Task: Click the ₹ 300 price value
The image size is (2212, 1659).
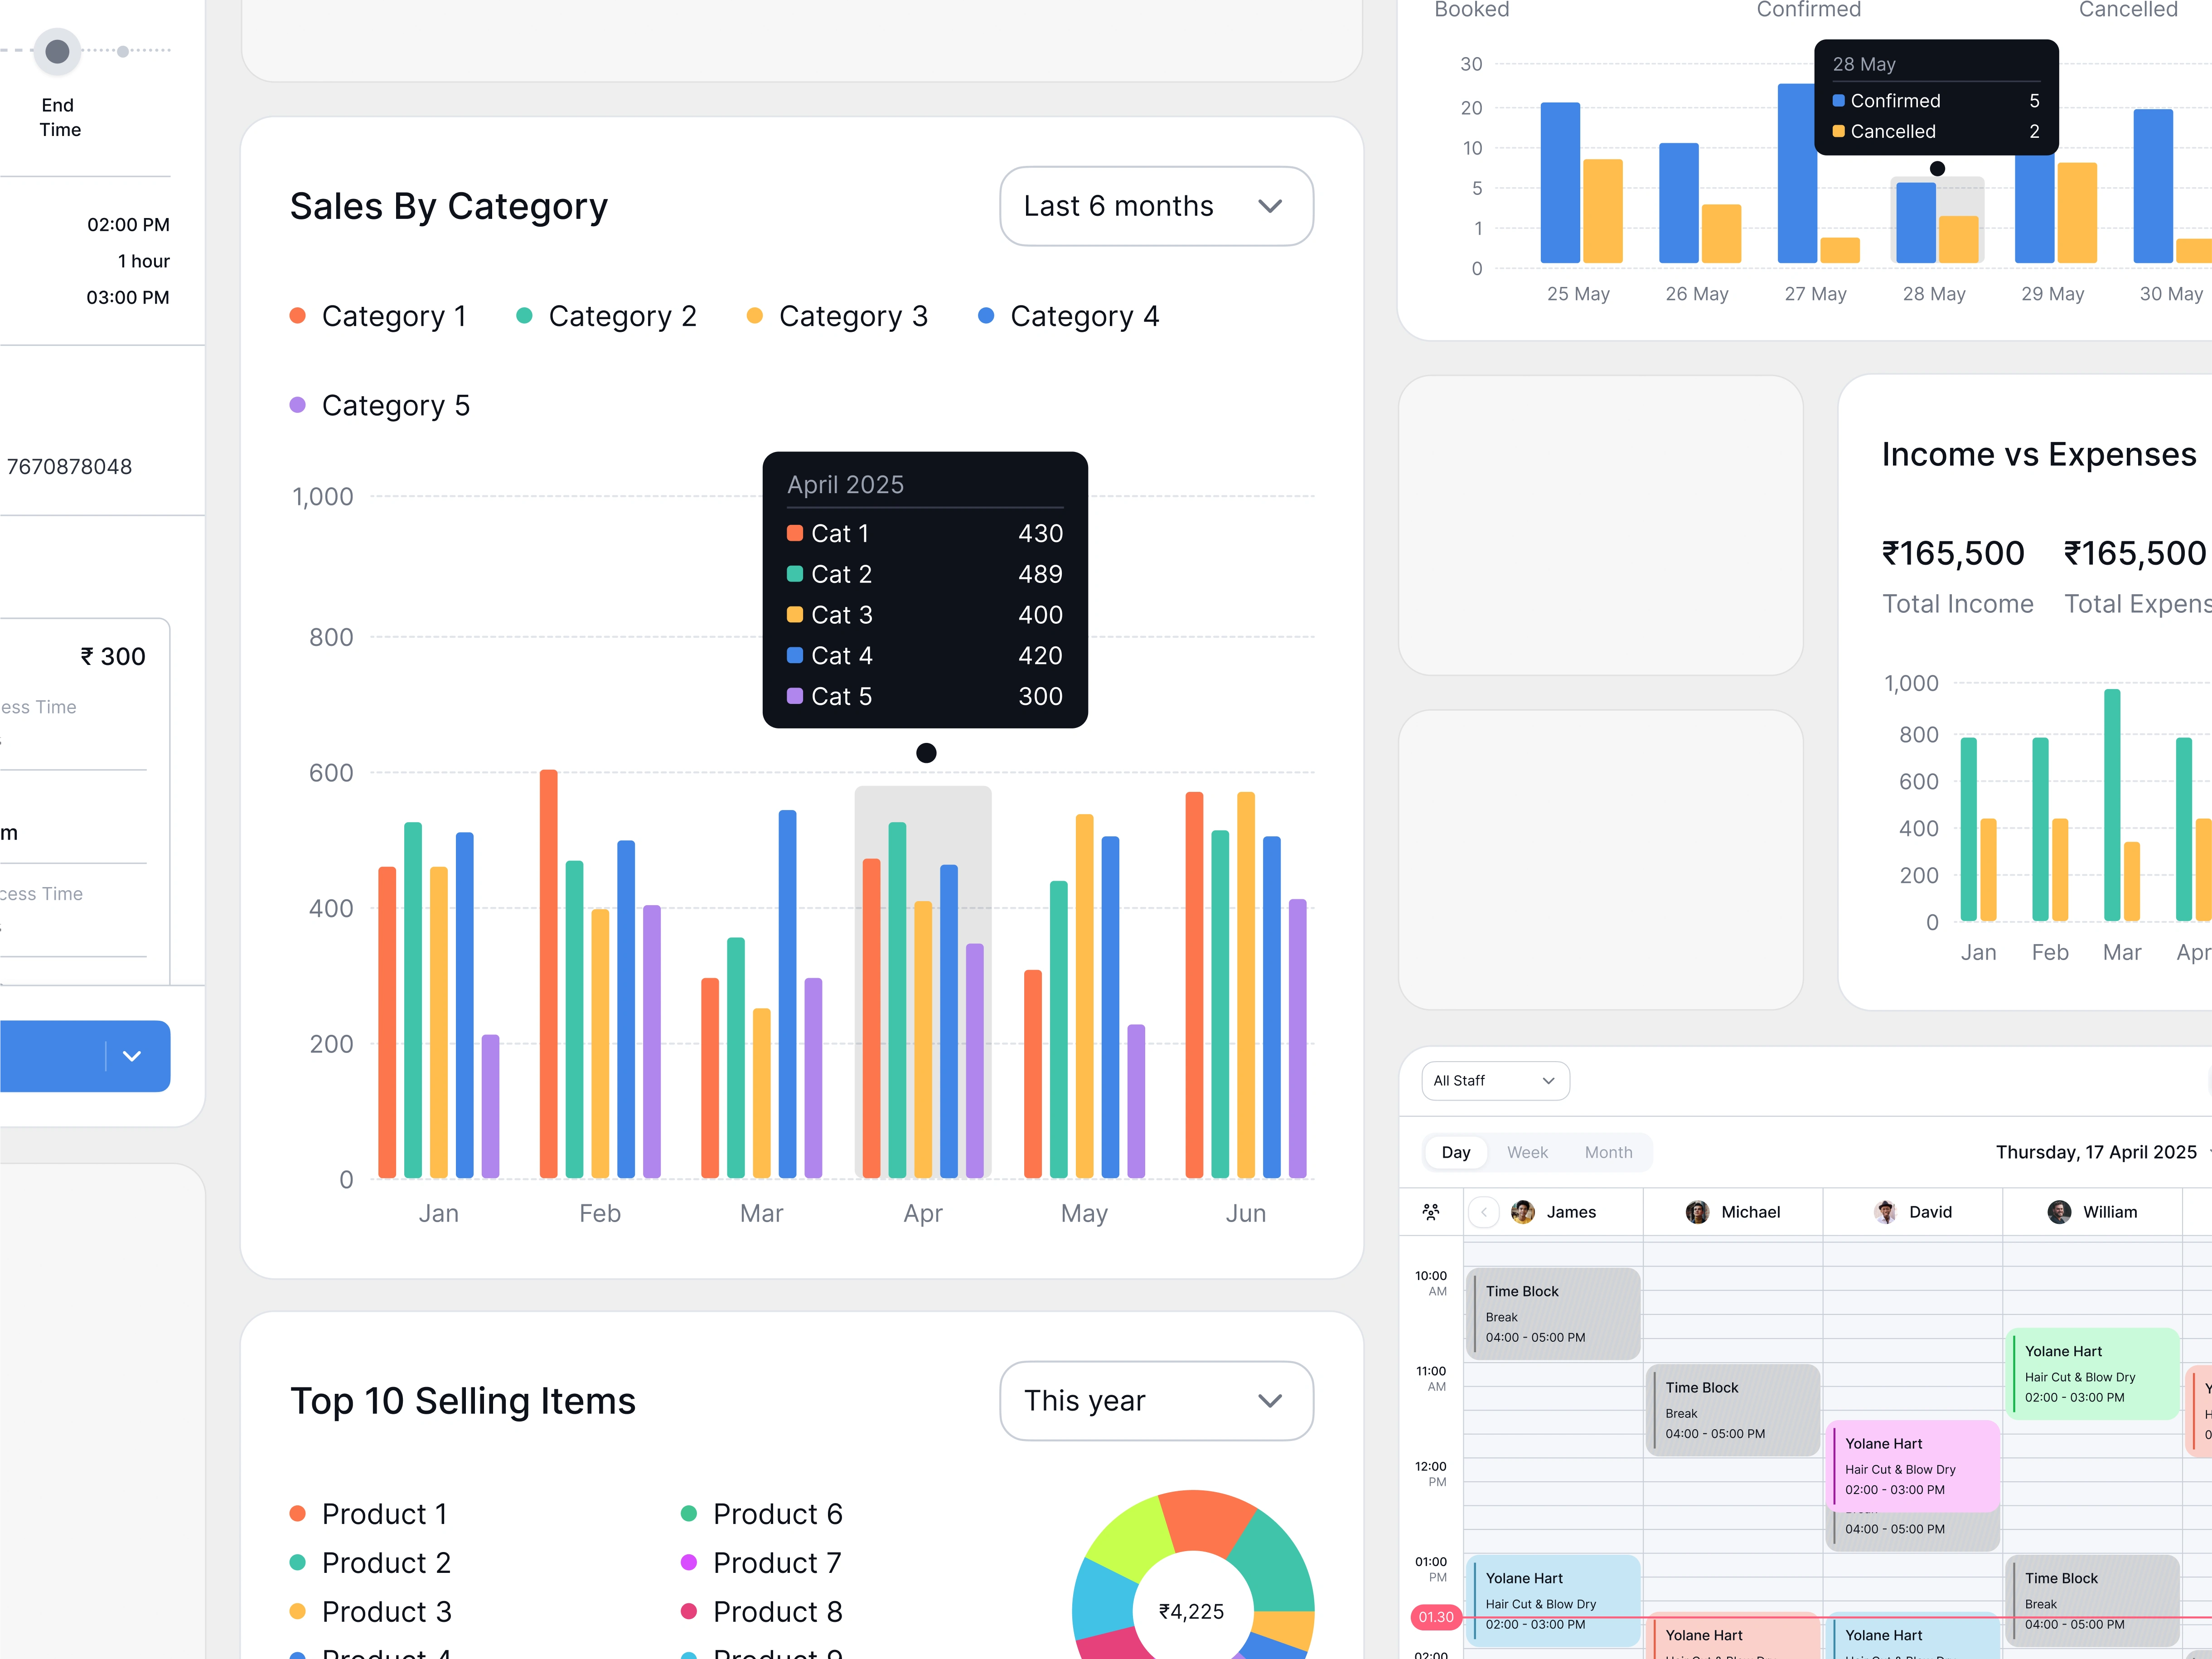Action: 113,657
